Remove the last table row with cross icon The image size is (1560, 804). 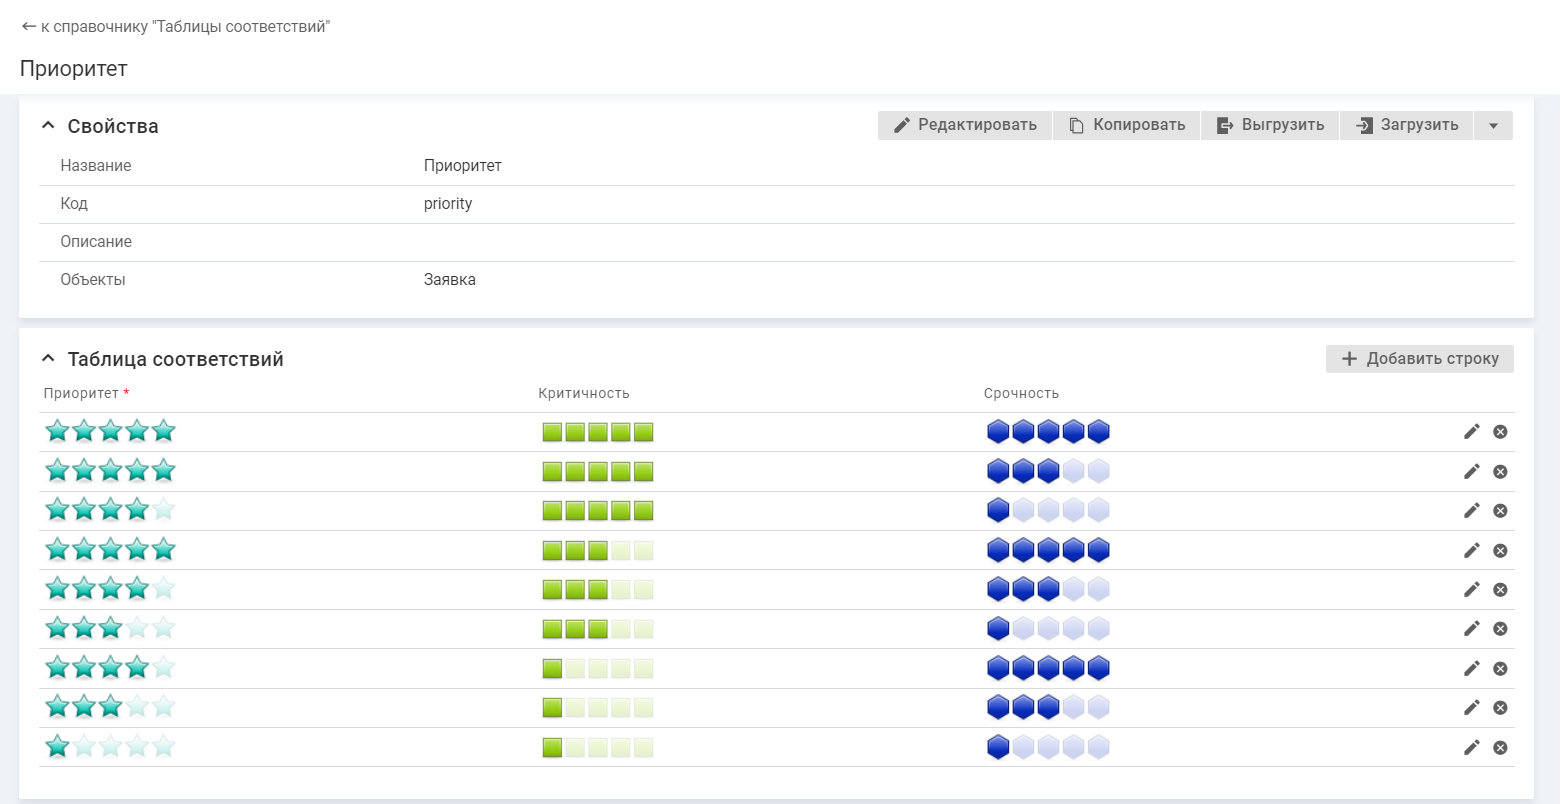(x=1500, y=747)
